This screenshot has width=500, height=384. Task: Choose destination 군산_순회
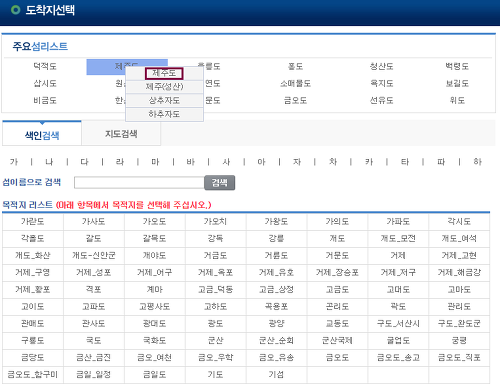276,341
